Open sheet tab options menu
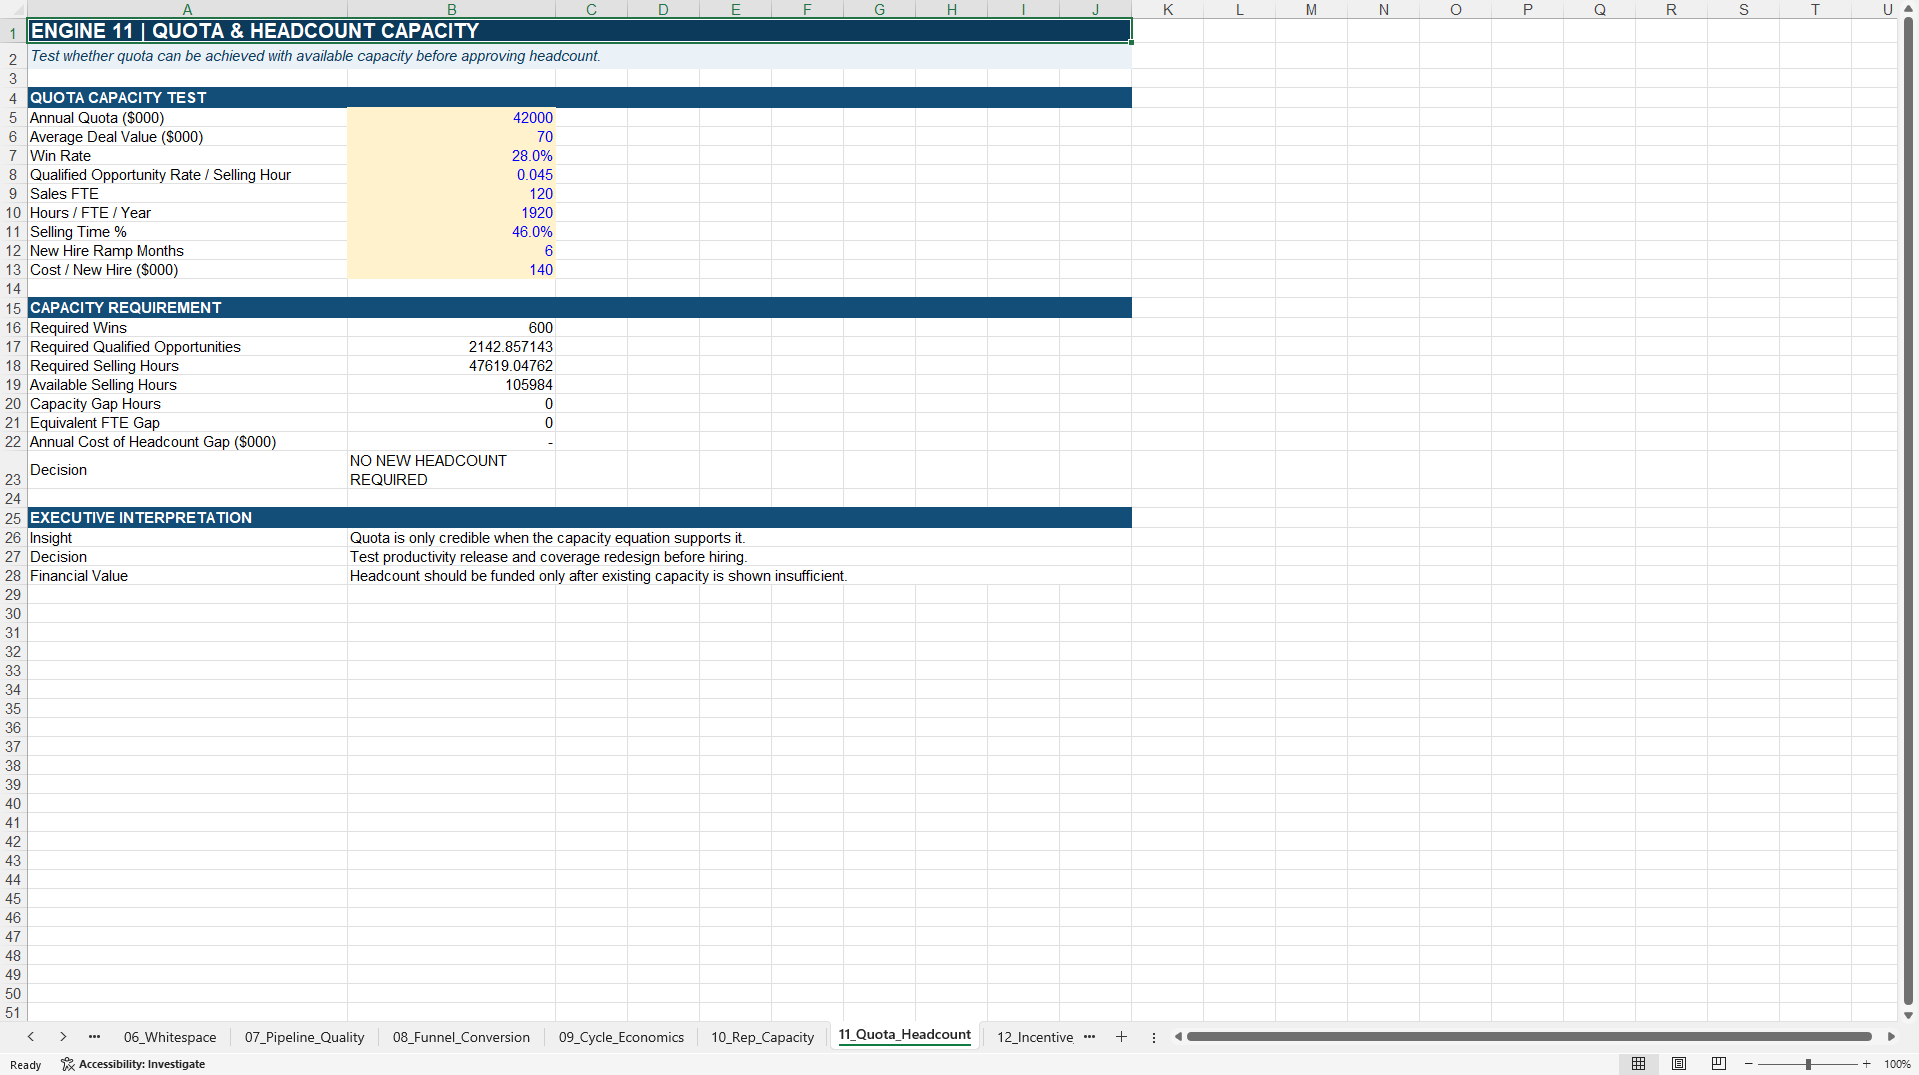The image size is (1919, 1075). pyautogui.click(x=1154, y=1037)
